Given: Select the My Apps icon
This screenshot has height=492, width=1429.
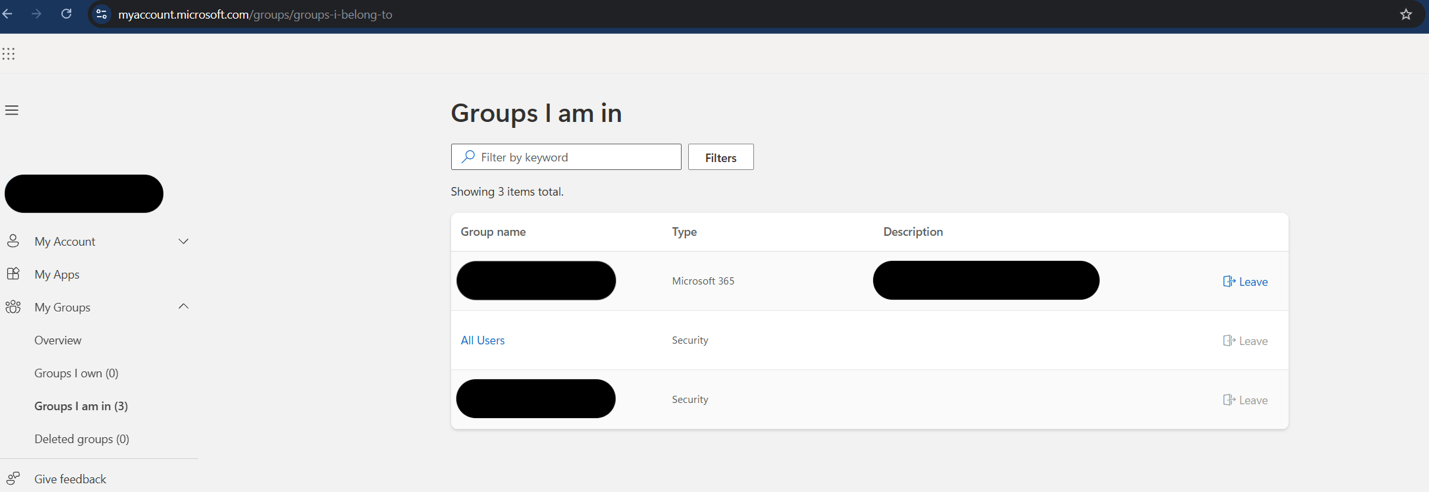Looking at the screenshot, I should point(13,274).
